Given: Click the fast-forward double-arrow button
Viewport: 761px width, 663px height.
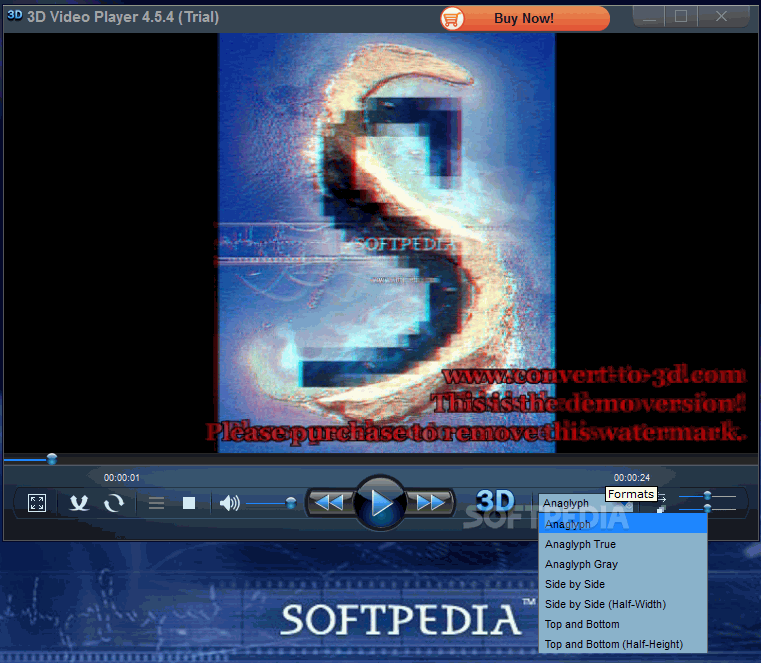Looking at the screenshot, I should pos(431,502).
